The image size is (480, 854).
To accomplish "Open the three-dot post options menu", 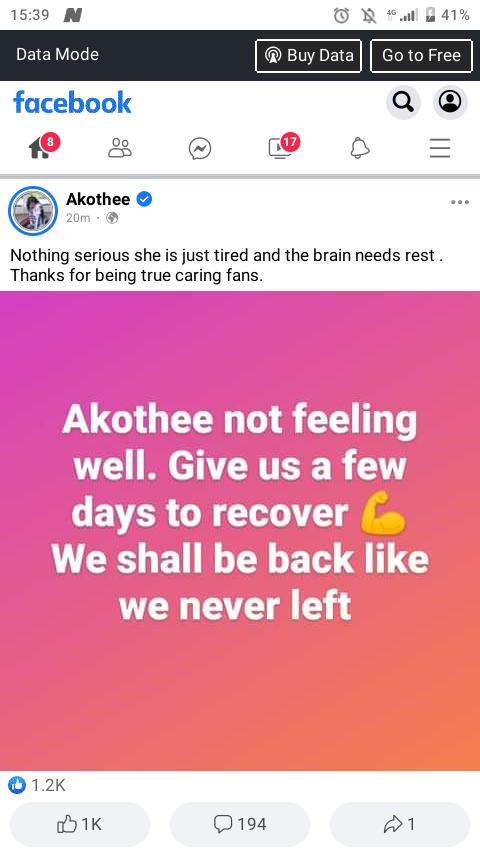I will tap(460, 203).
